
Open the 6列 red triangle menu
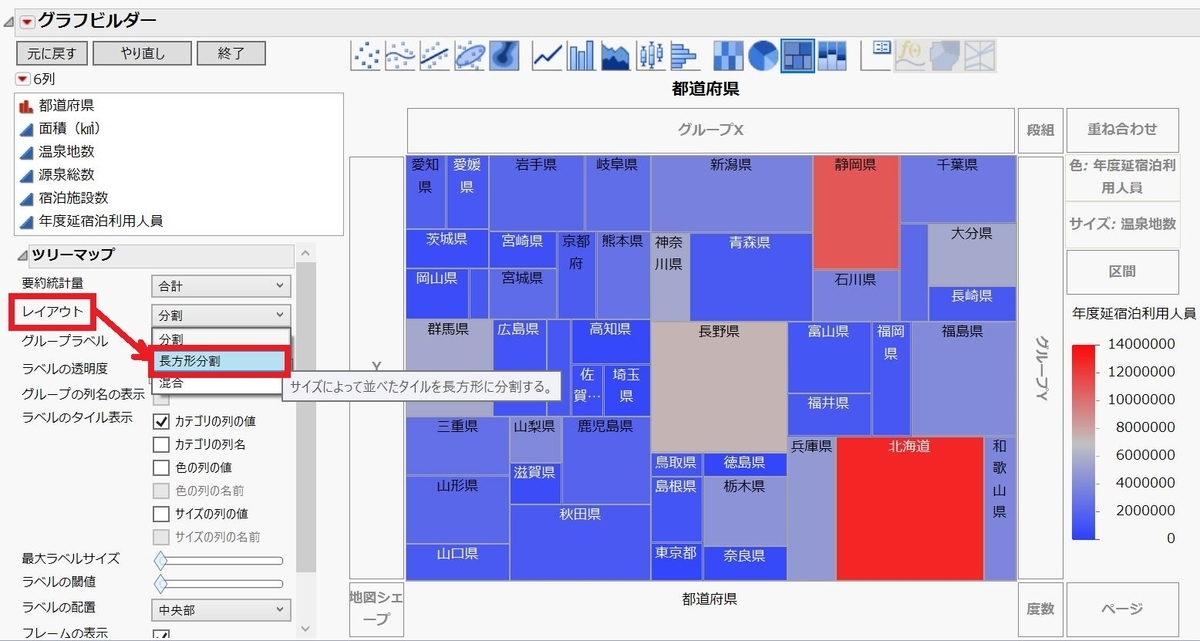21,78
